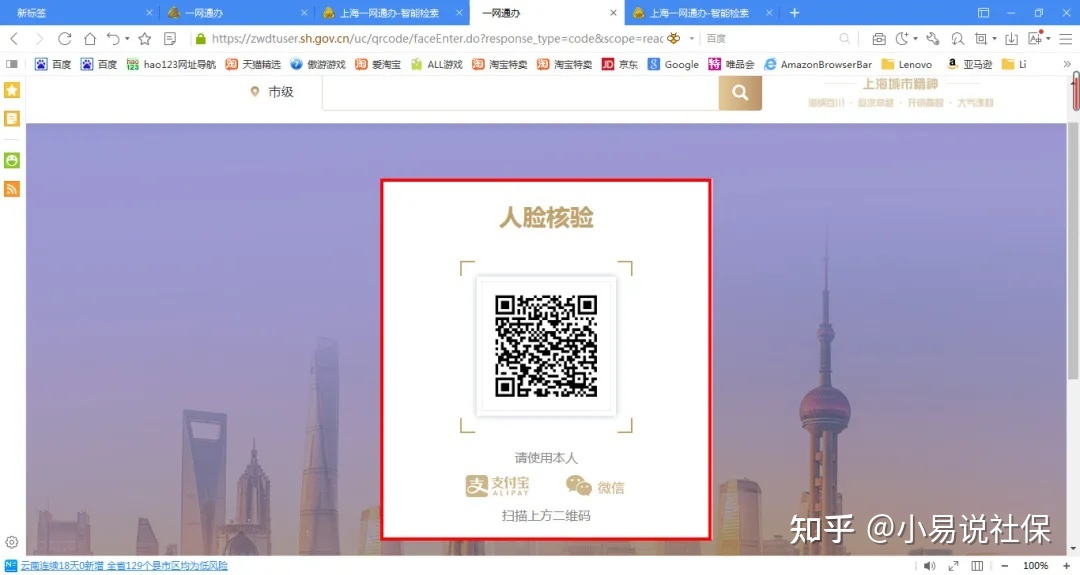Click the bee icon in address bar
1080x575 pixels.
[x=674, y=39]
